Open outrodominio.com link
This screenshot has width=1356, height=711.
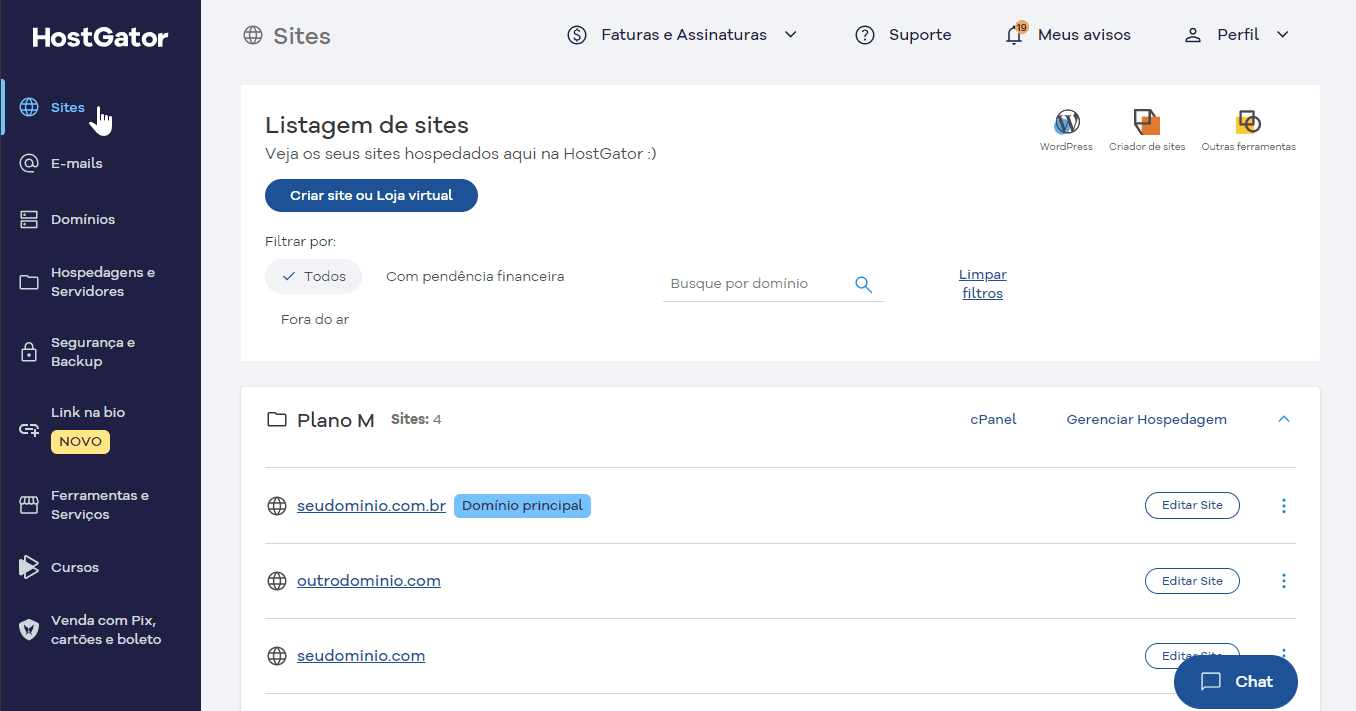(x=369, y=581)
